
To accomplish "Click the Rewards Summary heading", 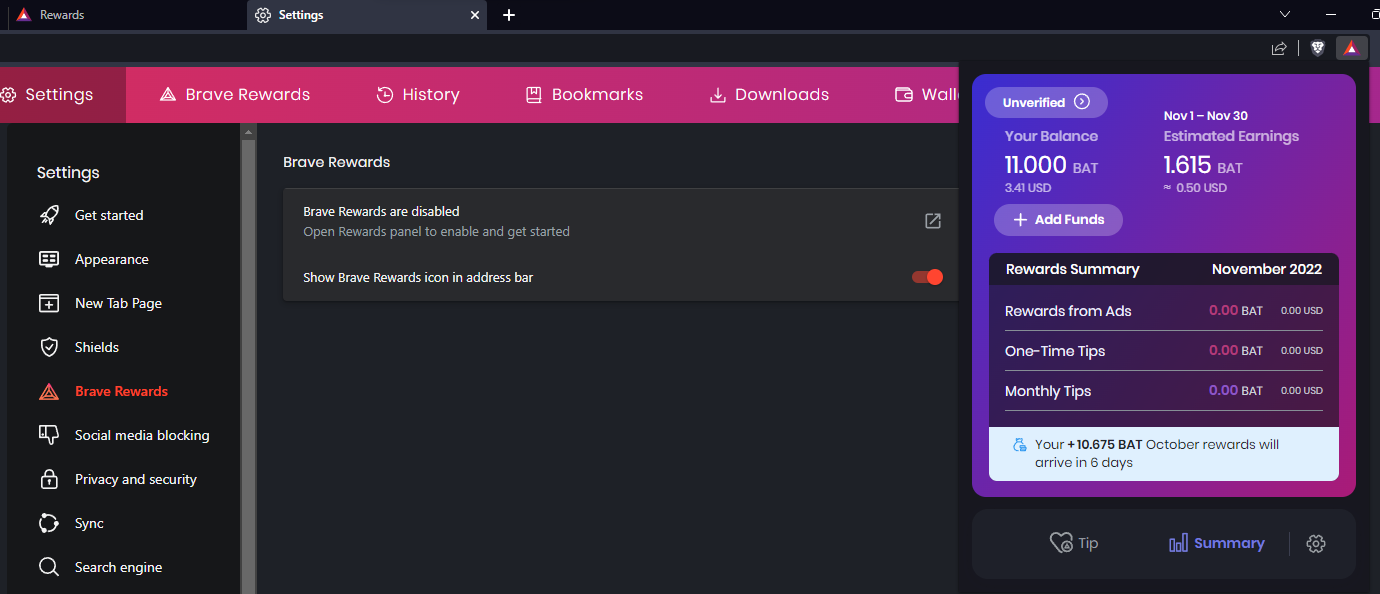I will click(x=1072, y=269).
